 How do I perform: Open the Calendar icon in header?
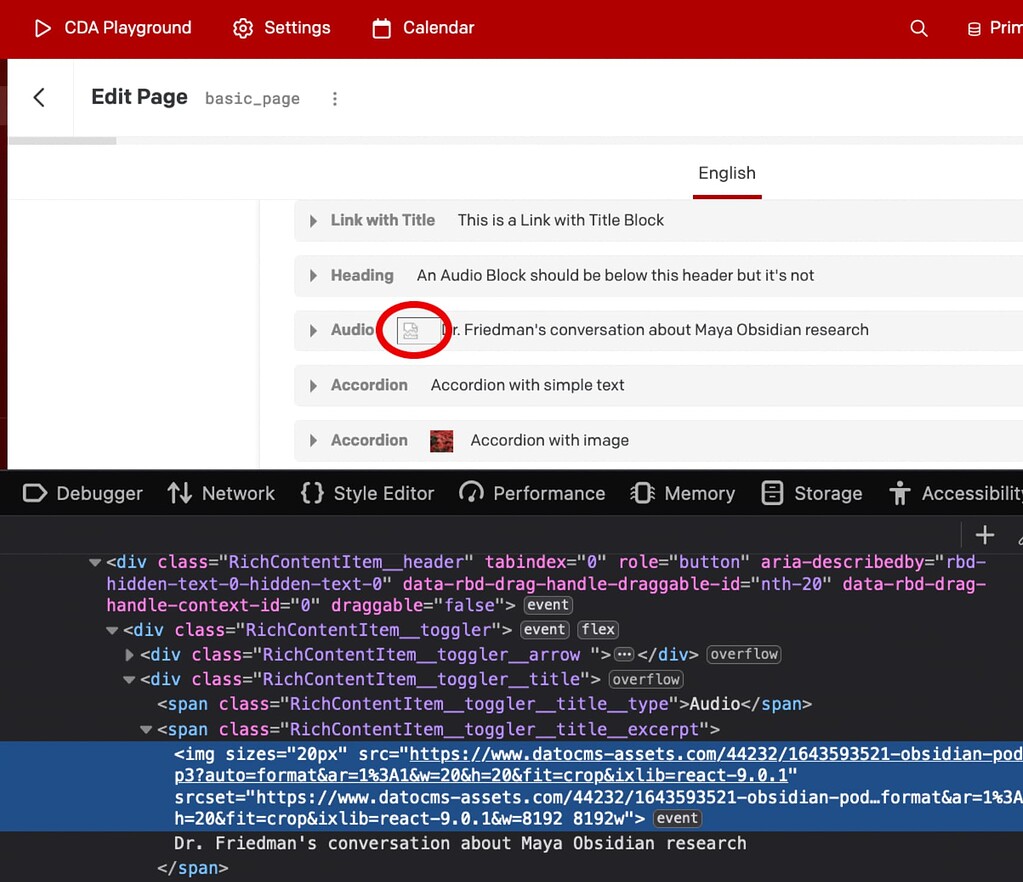pyautogui.click(x=381, y=28)
